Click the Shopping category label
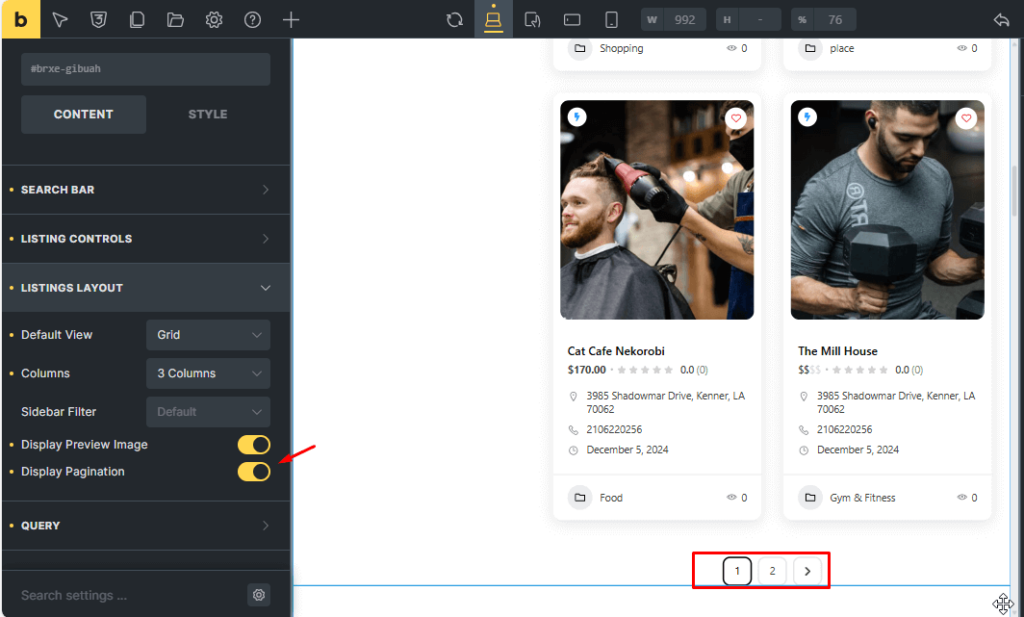Viewport: 1024px width, 617px height. [x=621, y=48]
